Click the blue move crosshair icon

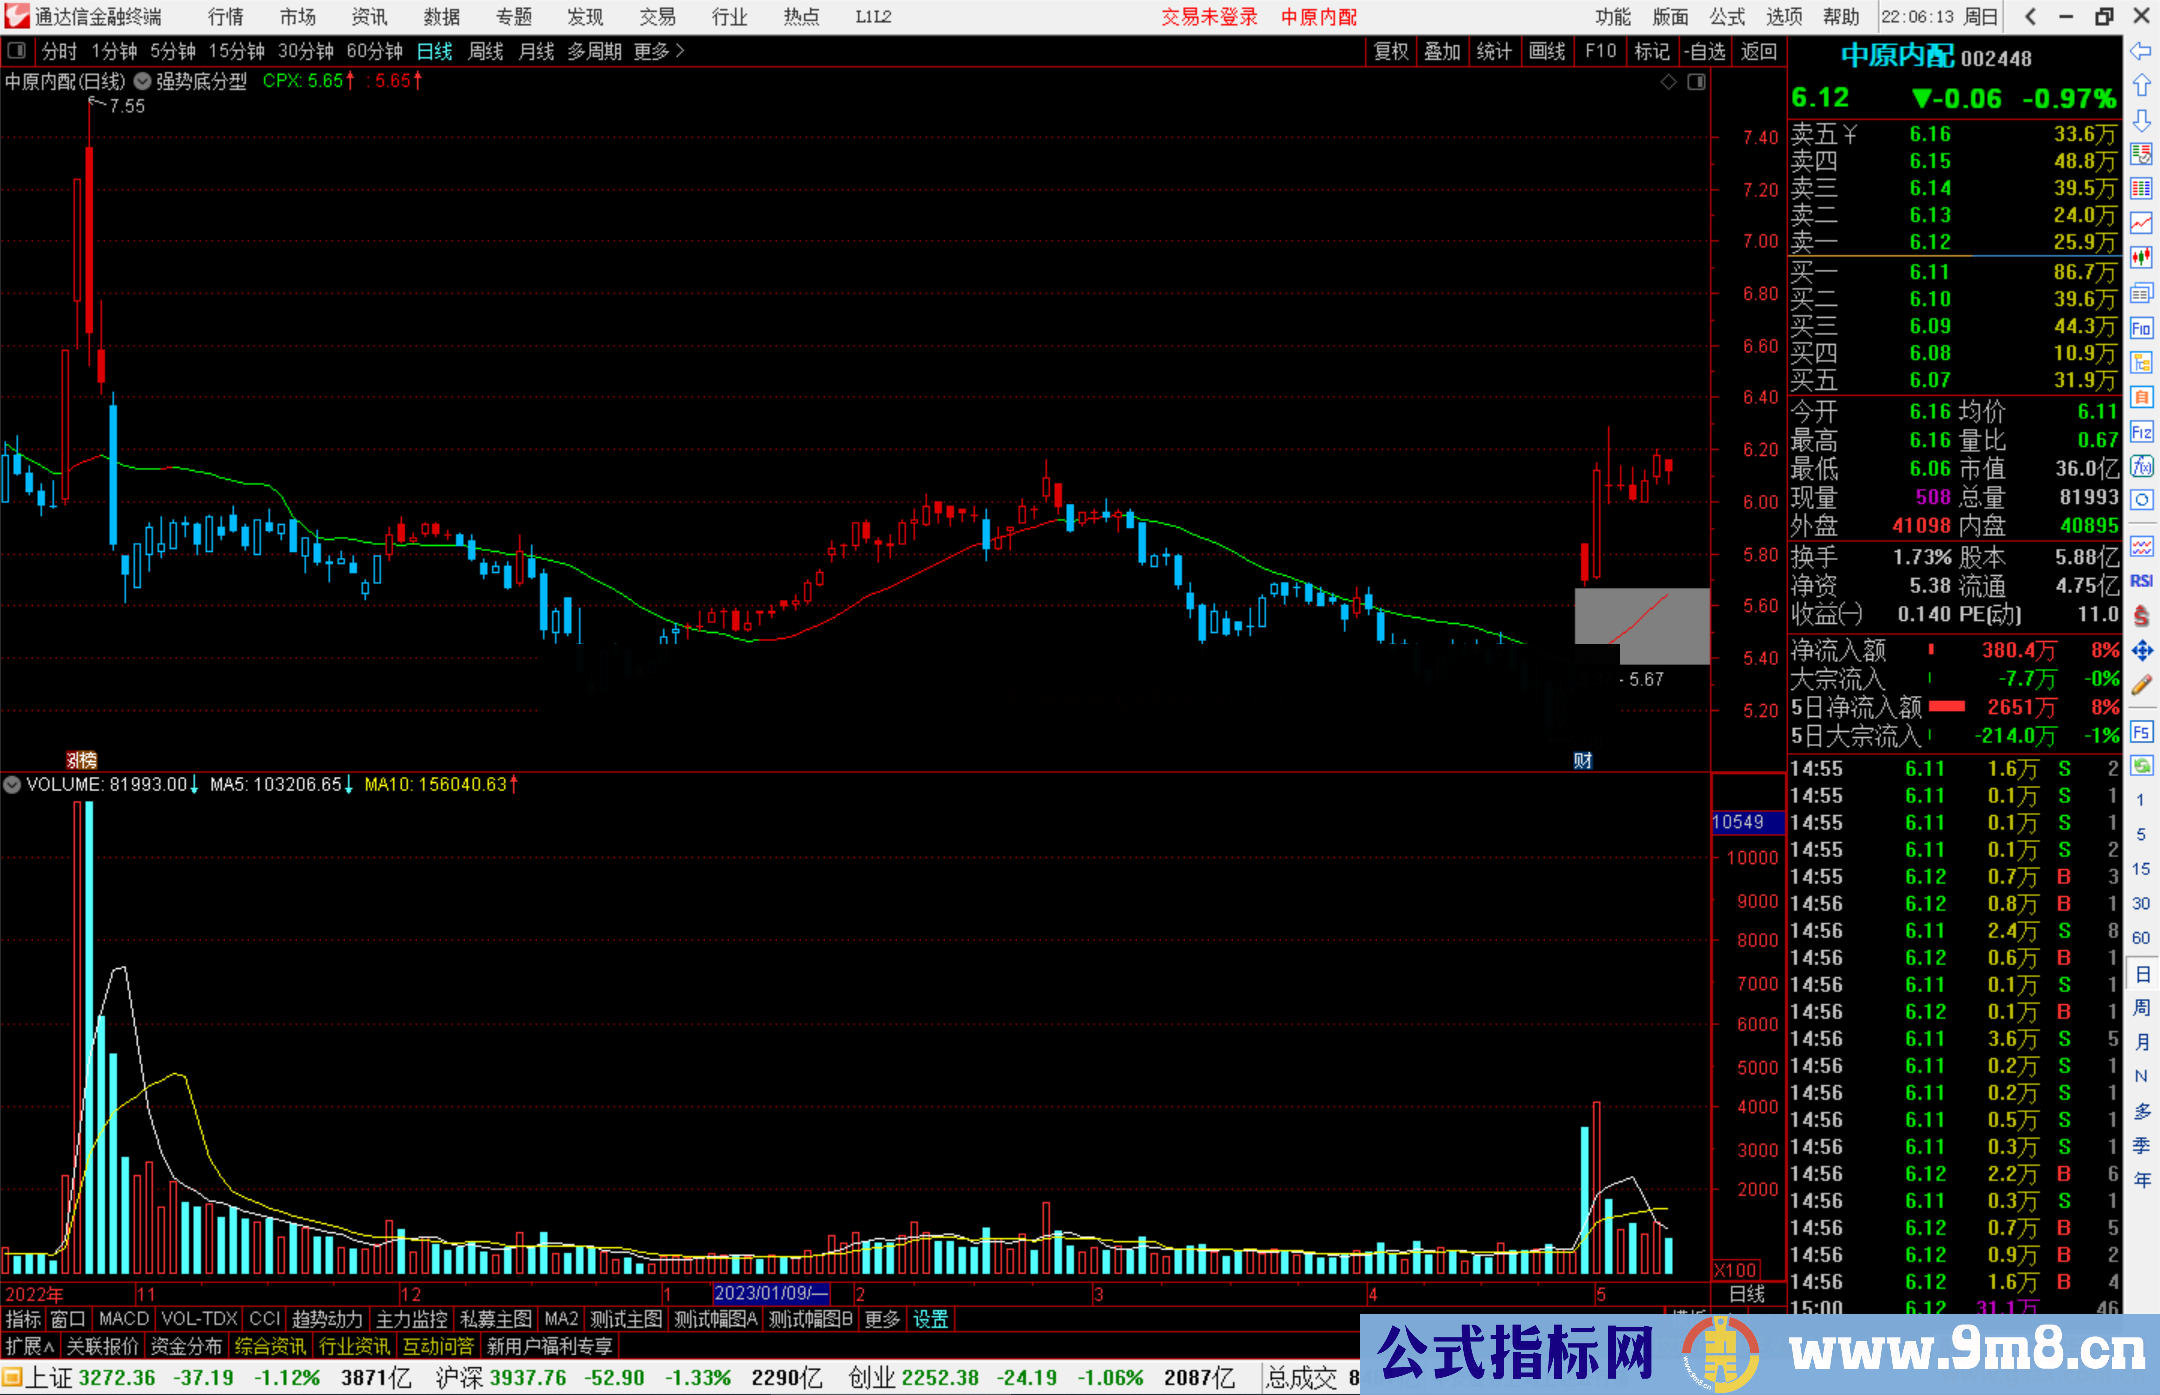coord(2141,651)
